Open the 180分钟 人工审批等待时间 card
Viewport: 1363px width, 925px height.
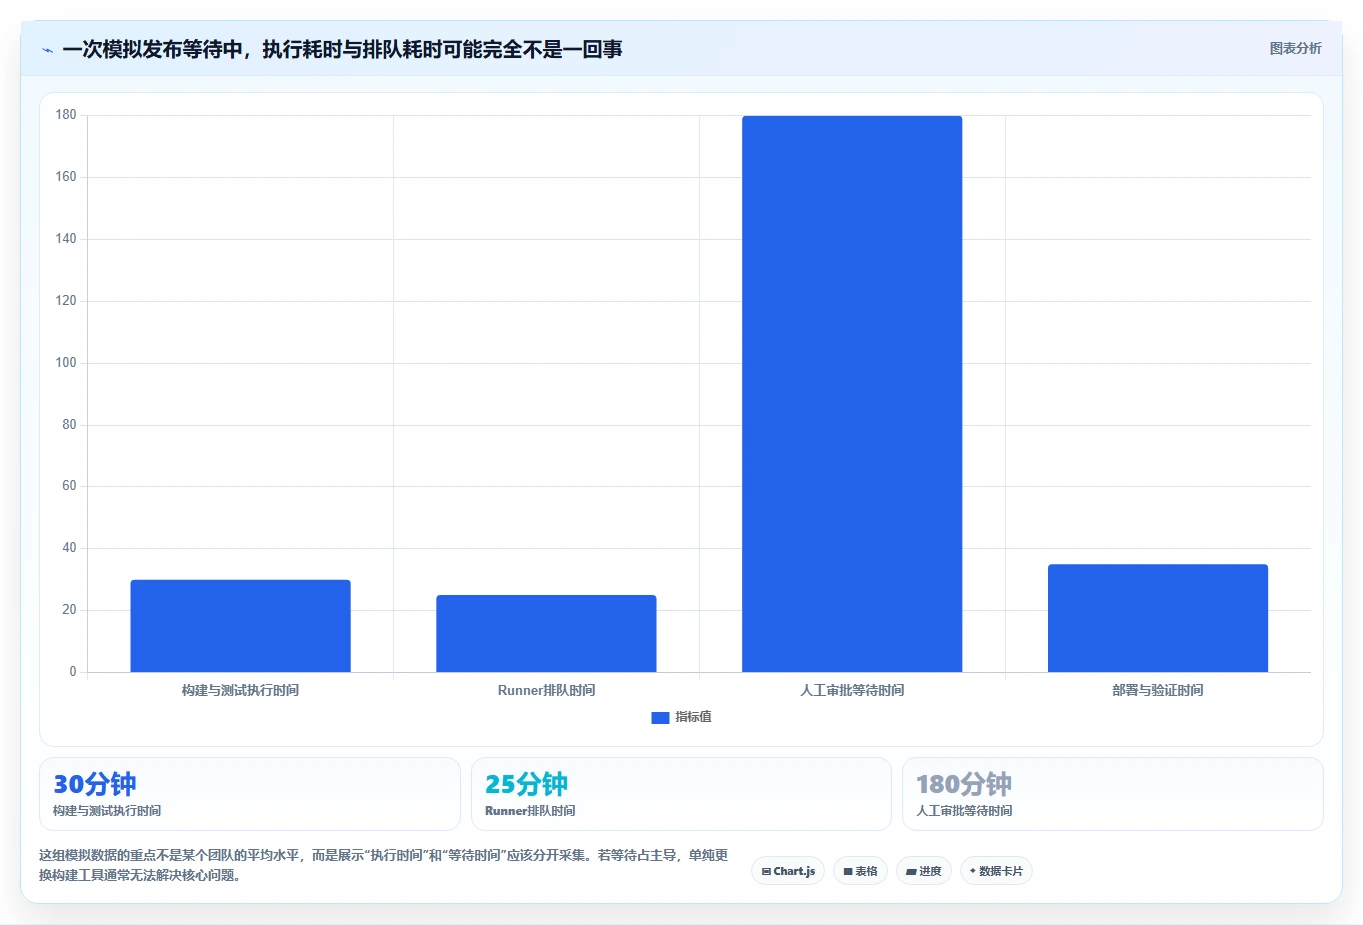pyautogui.click(x=1113, y=794)
